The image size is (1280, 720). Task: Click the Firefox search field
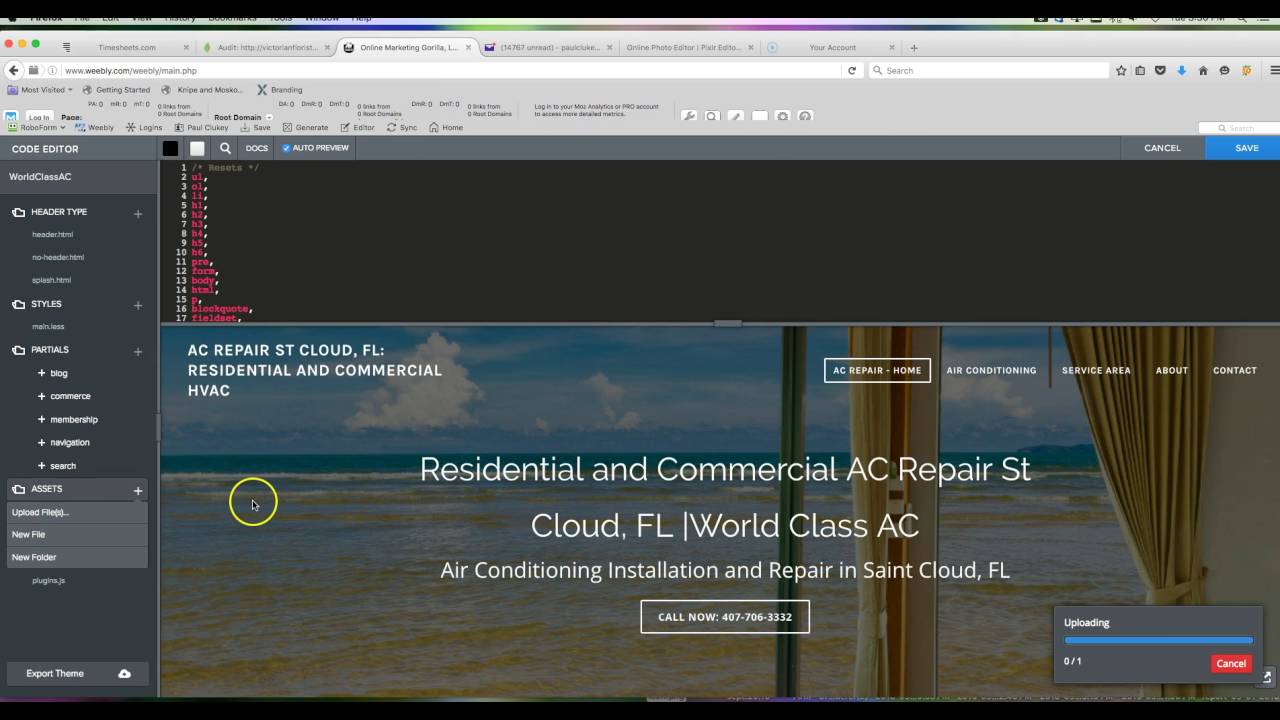[990, 70]
